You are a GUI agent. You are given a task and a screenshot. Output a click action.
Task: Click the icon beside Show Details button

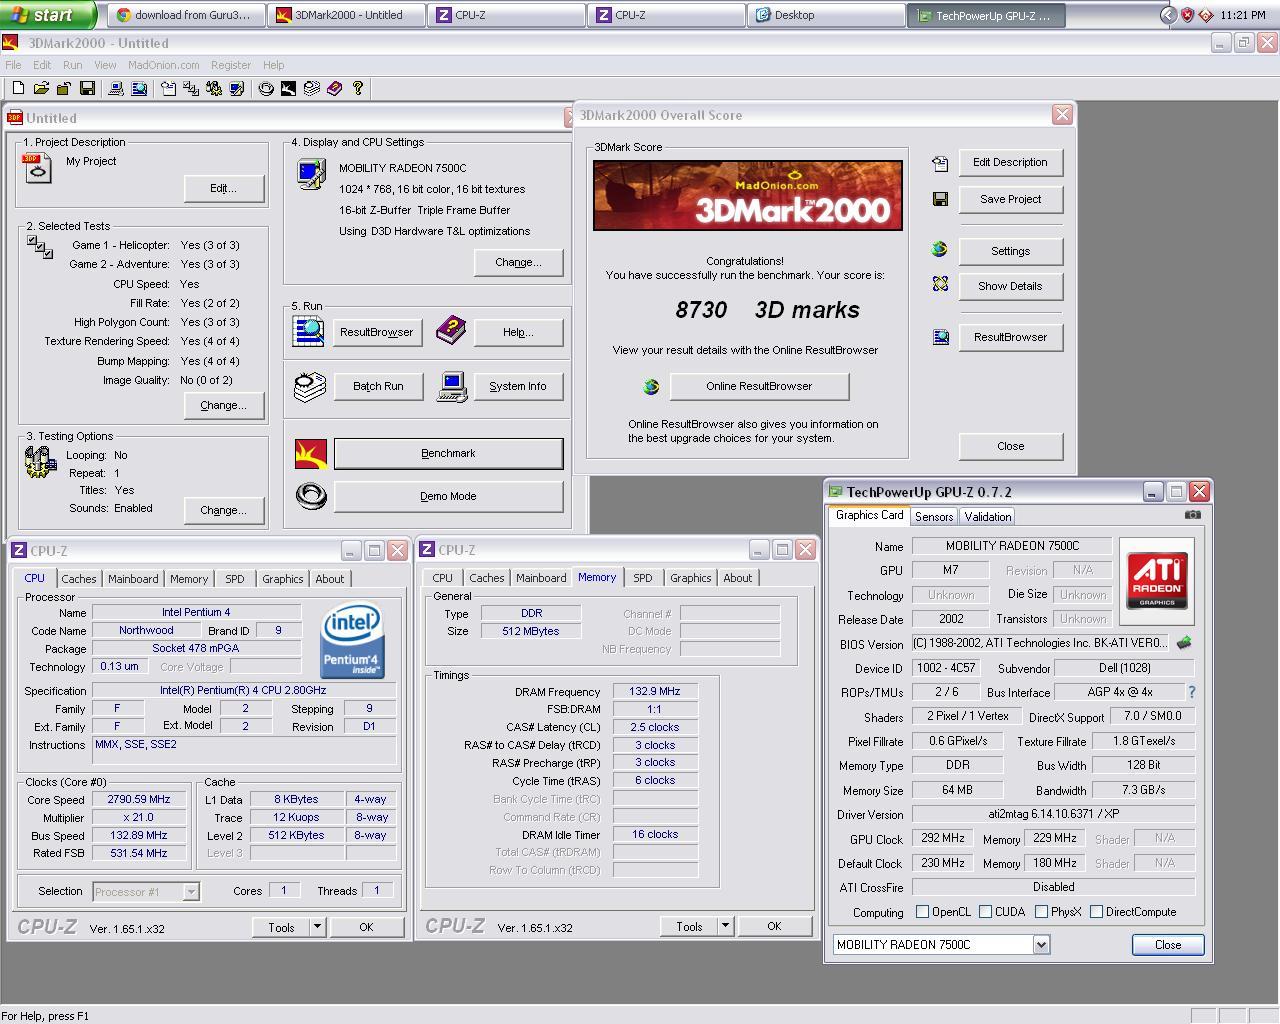click(940, 285)
